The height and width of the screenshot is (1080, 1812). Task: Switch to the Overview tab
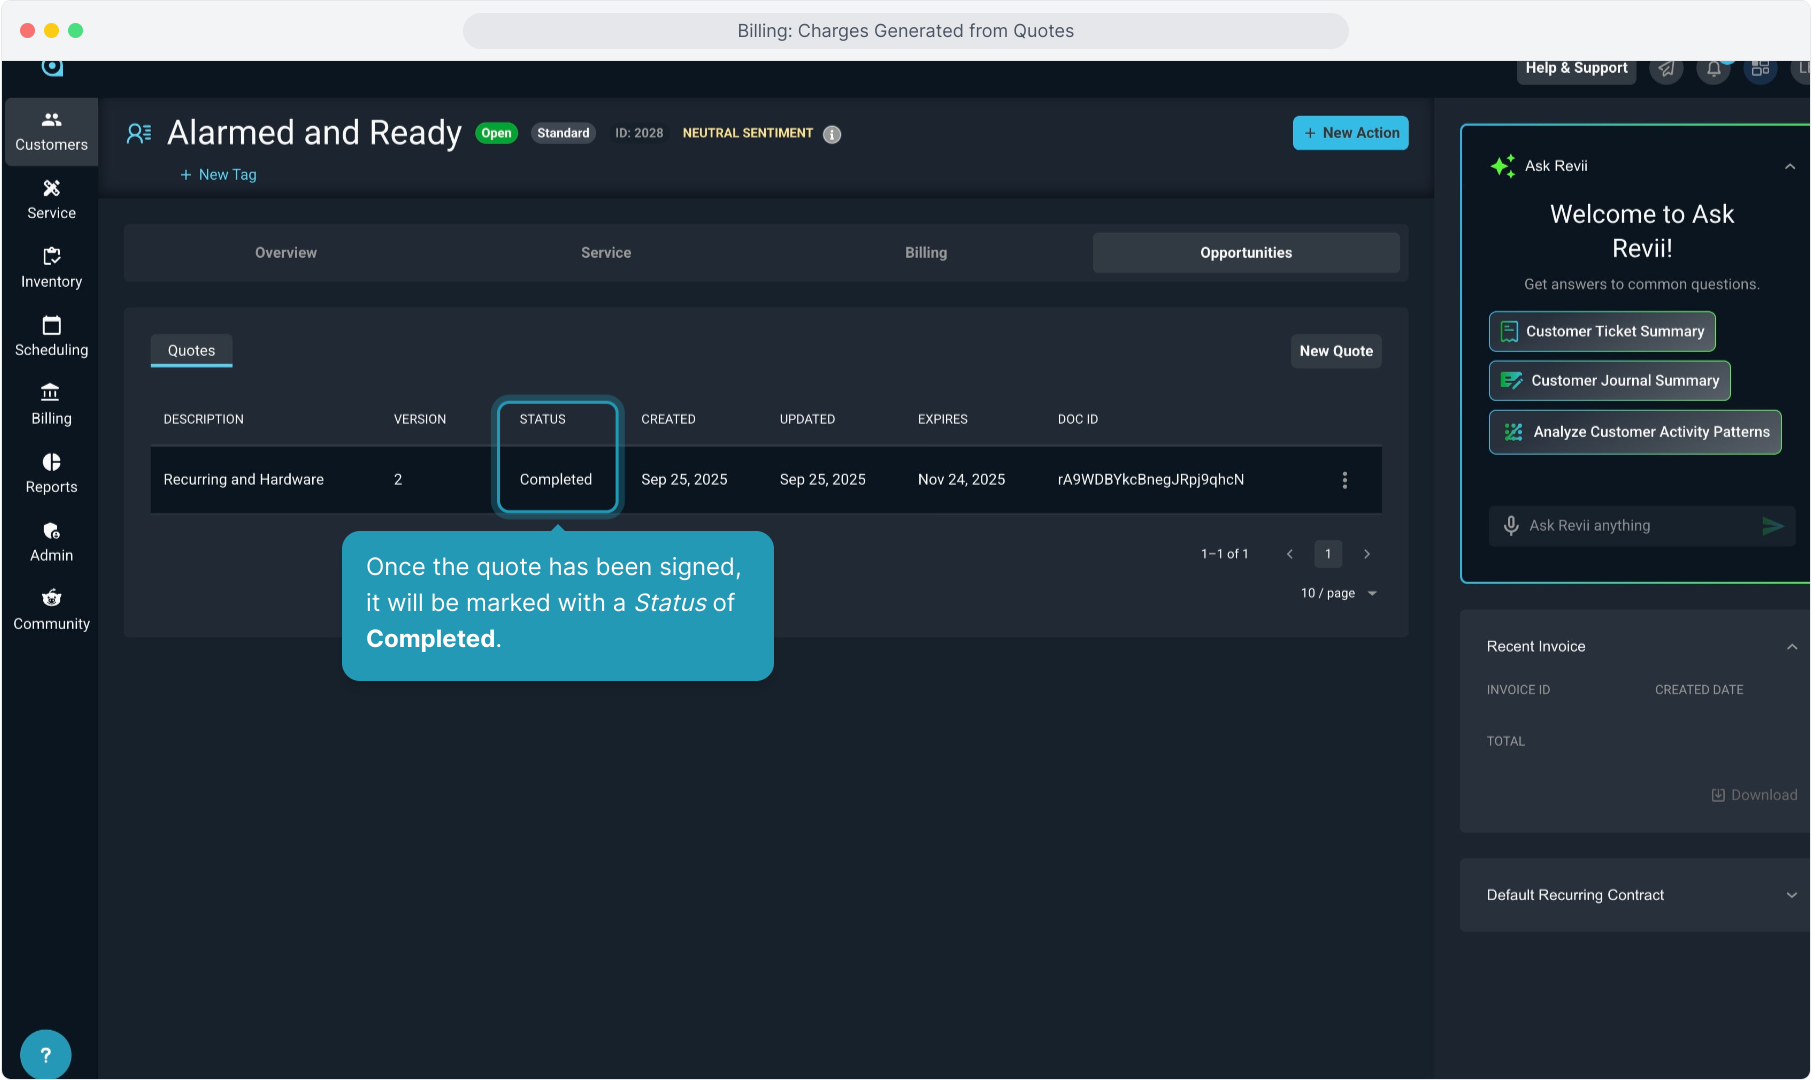point(285,253)
